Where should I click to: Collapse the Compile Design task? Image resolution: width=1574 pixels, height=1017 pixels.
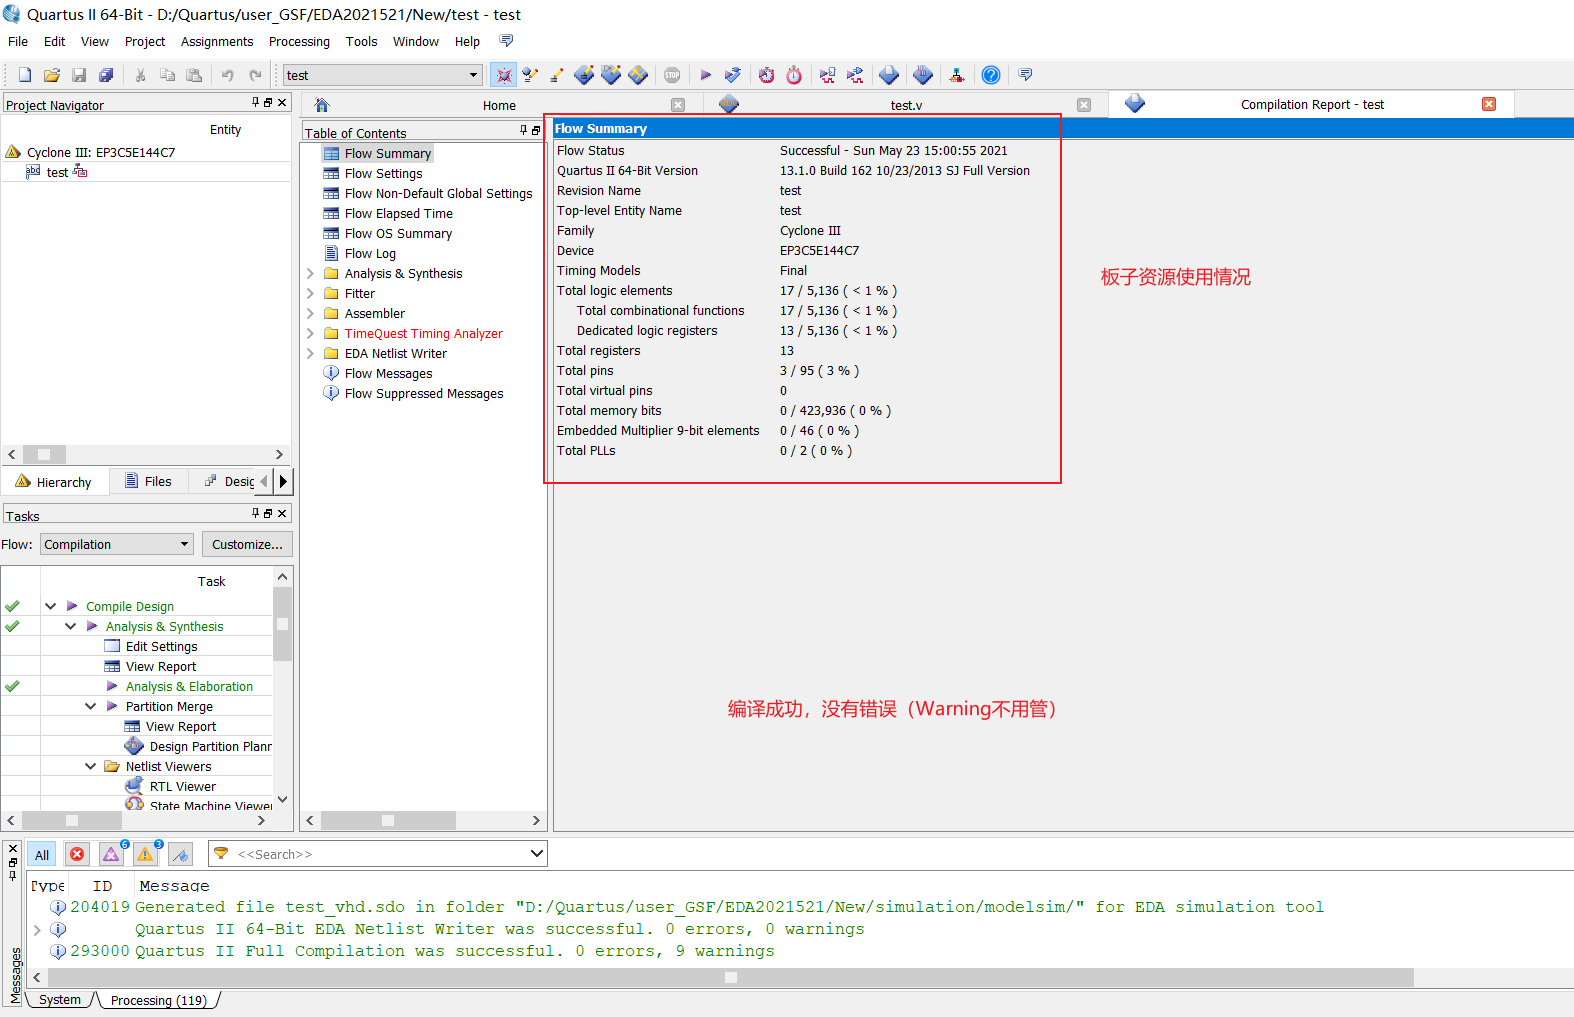(50, 606)
